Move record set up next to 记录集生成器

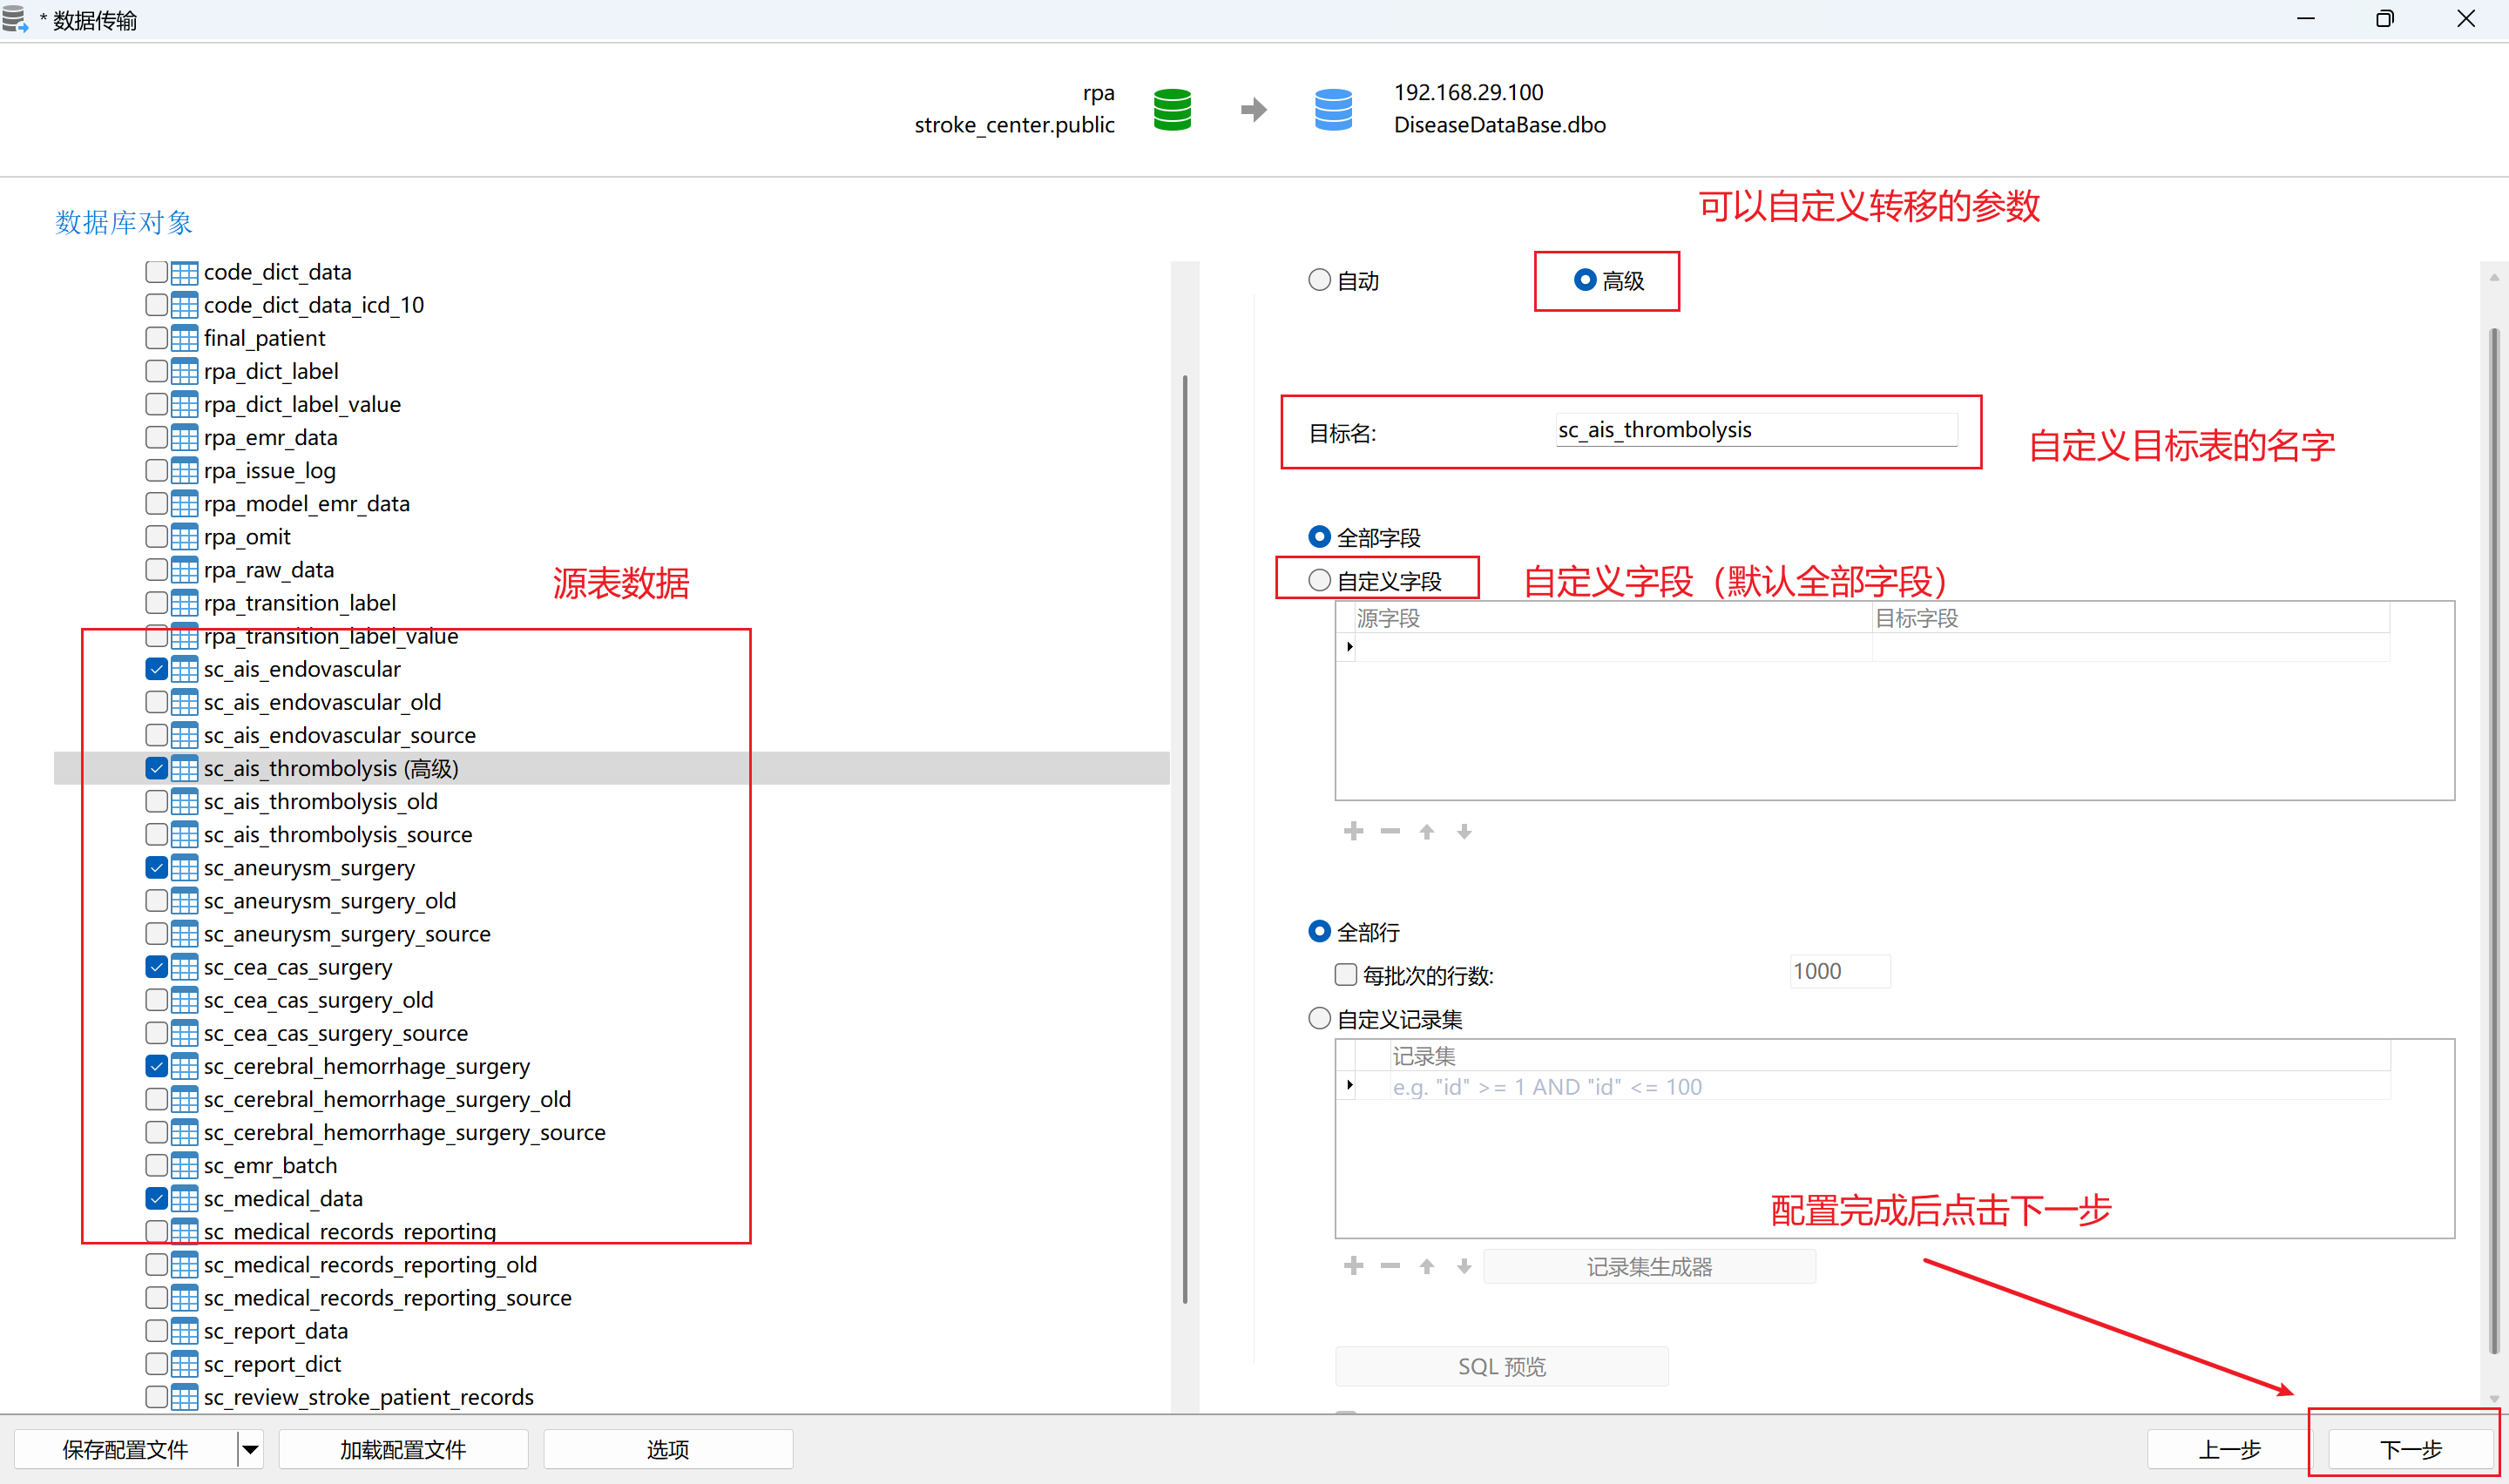1427,1266
